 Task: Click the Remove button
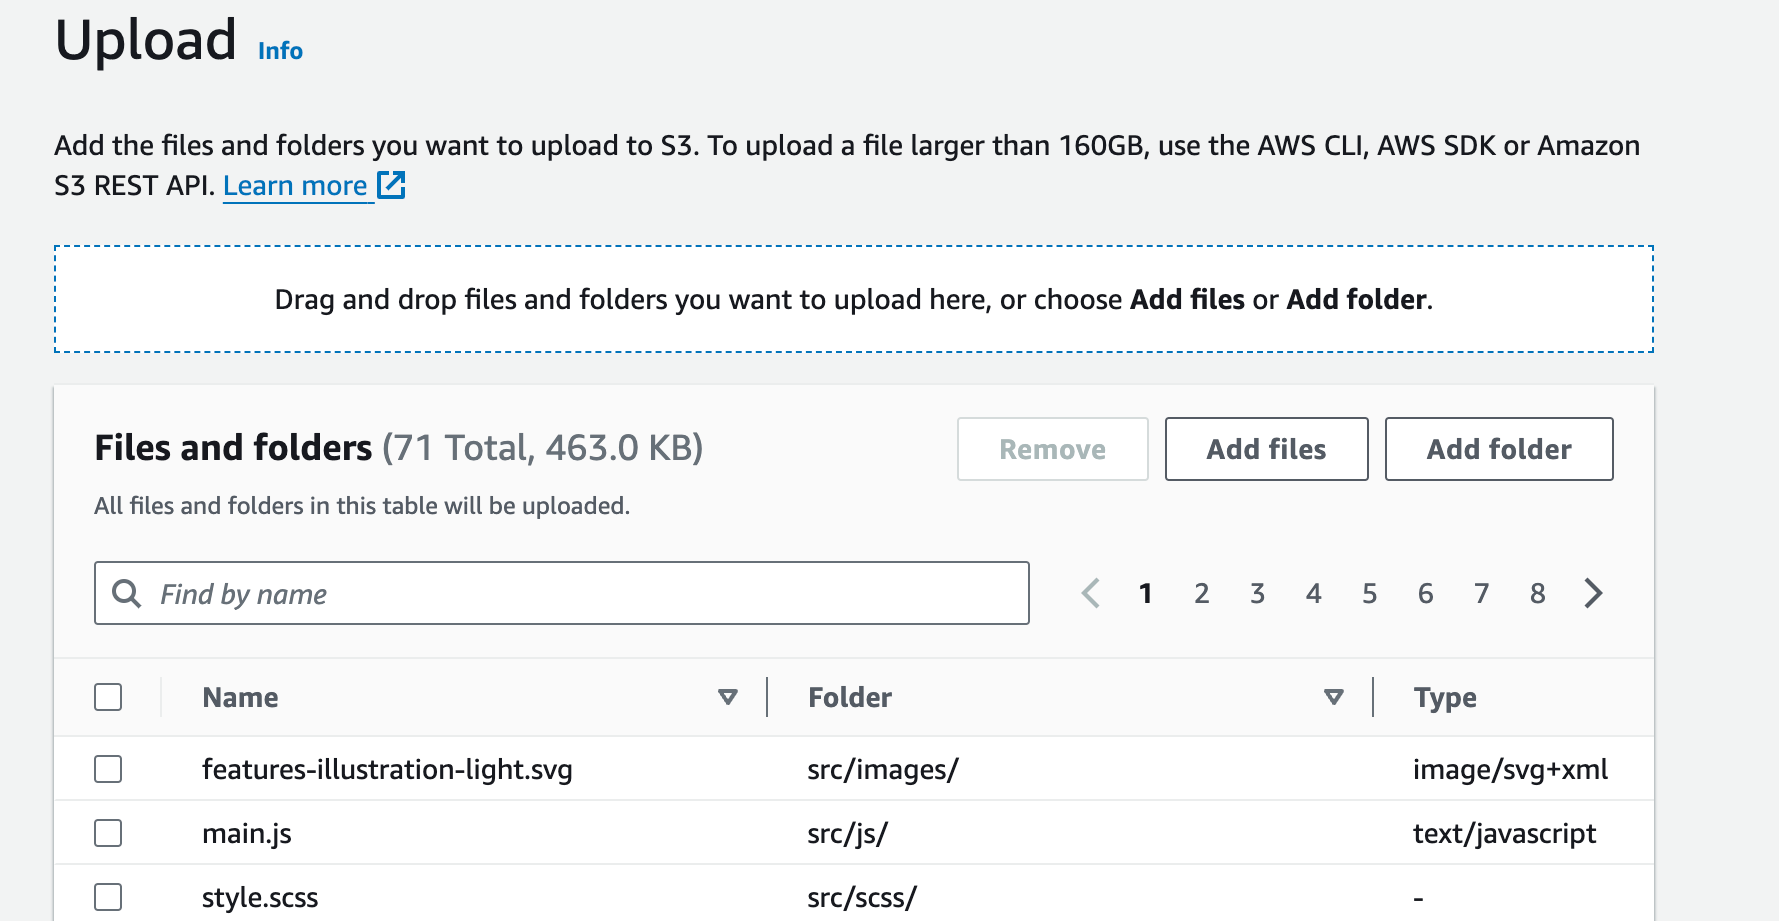click(1052, 449)
